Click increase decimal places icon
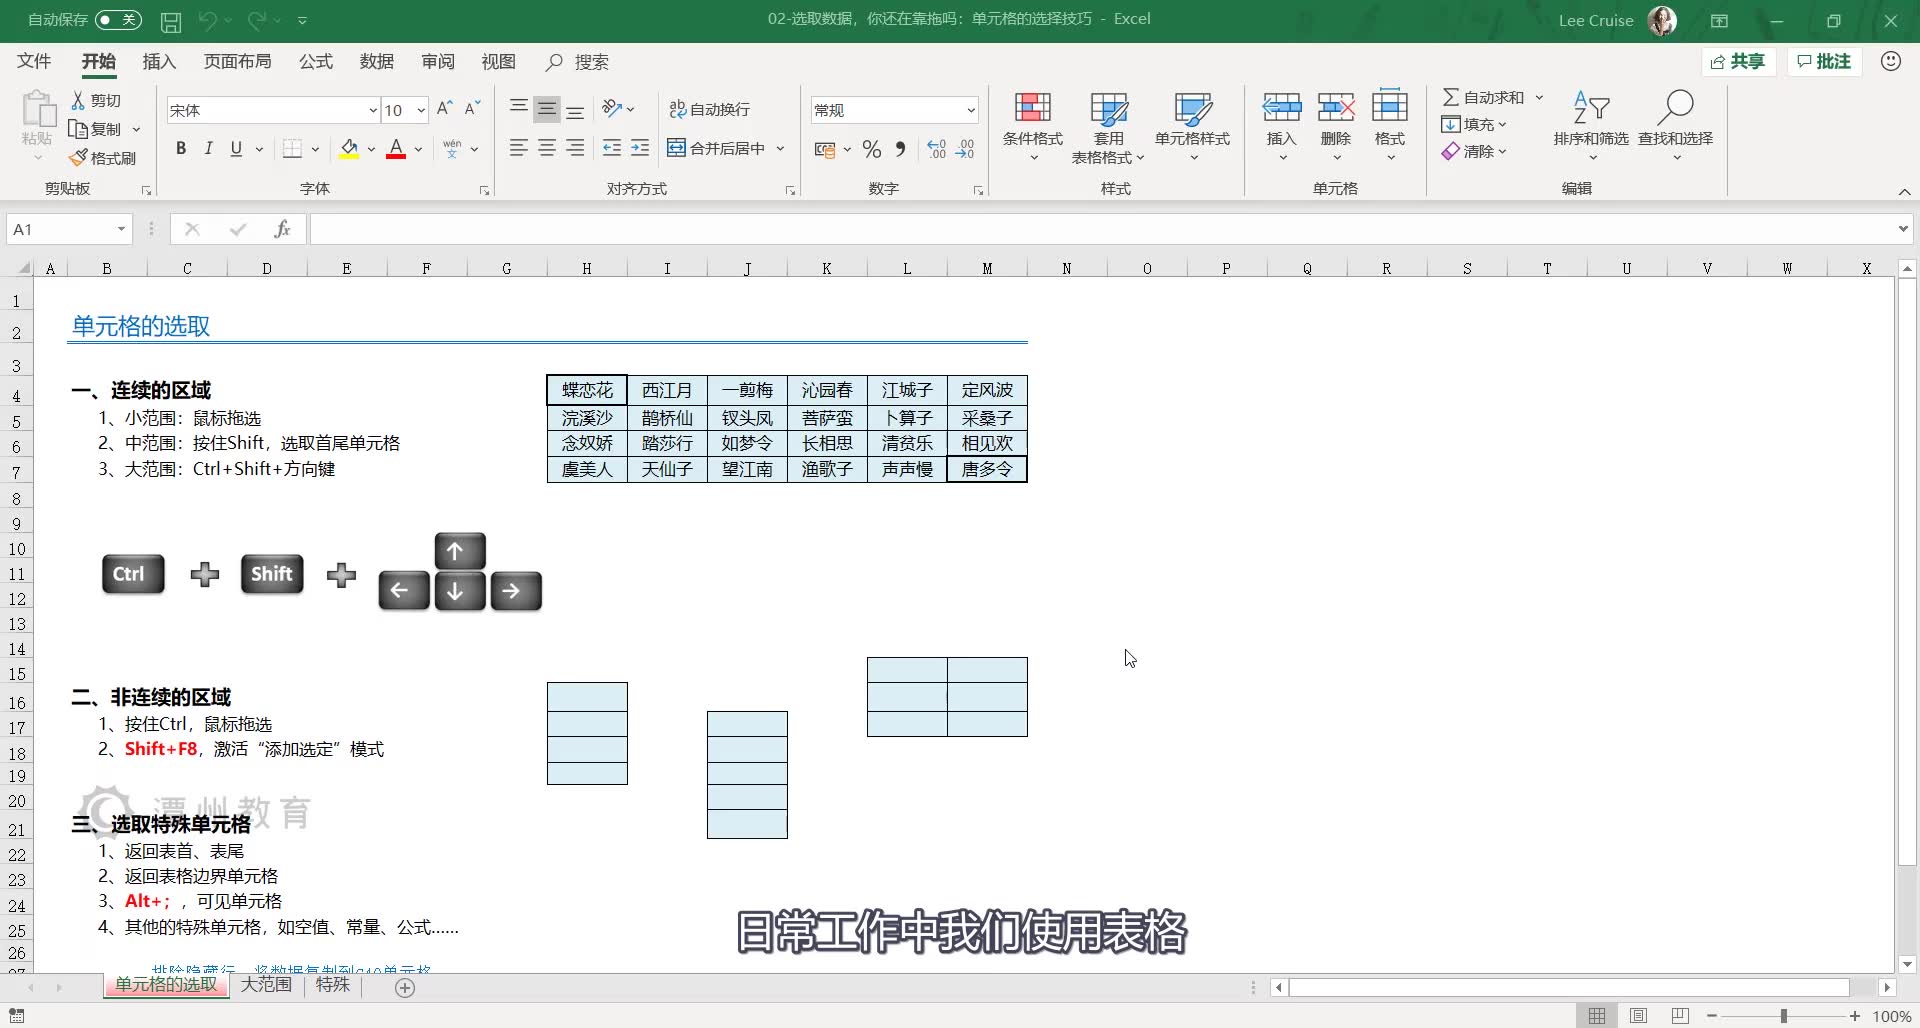The height and width of the screenshot is (1028, 1920). click(x=937, y=149)
